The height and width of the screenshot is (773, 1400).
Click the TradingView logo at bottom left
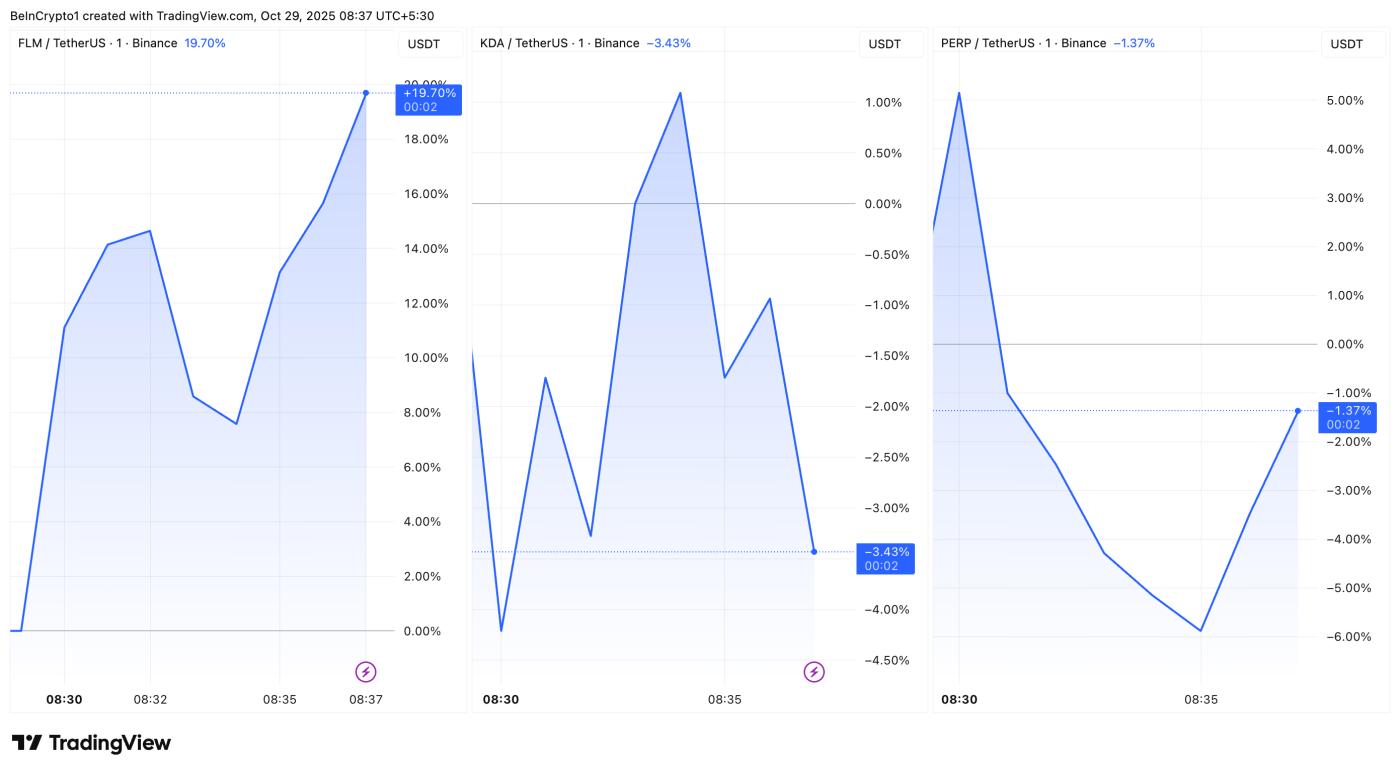91,743
